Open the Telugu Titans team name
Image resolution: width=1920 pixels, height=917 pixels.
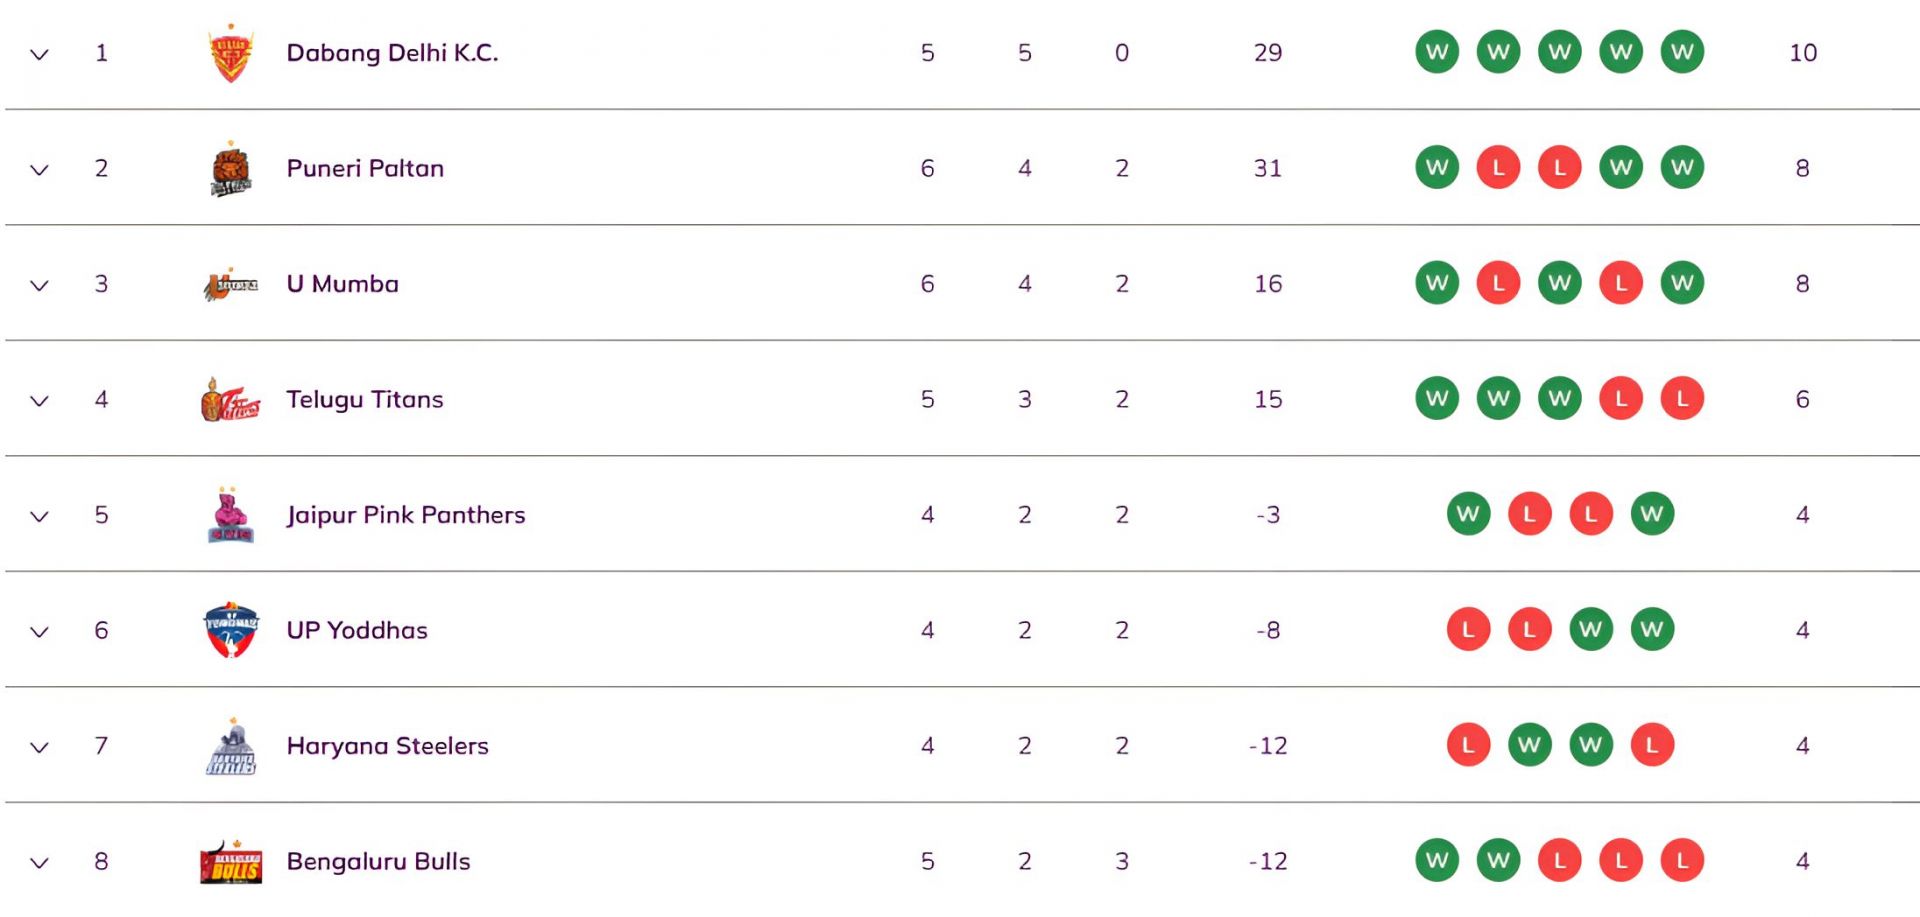364,398
